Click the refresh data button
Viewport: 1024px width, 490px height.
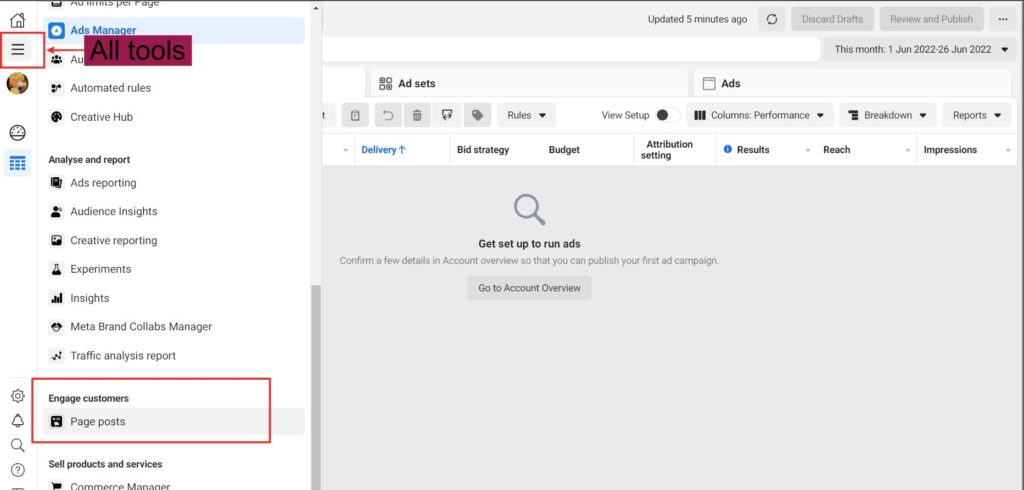[x=772, y=19]
